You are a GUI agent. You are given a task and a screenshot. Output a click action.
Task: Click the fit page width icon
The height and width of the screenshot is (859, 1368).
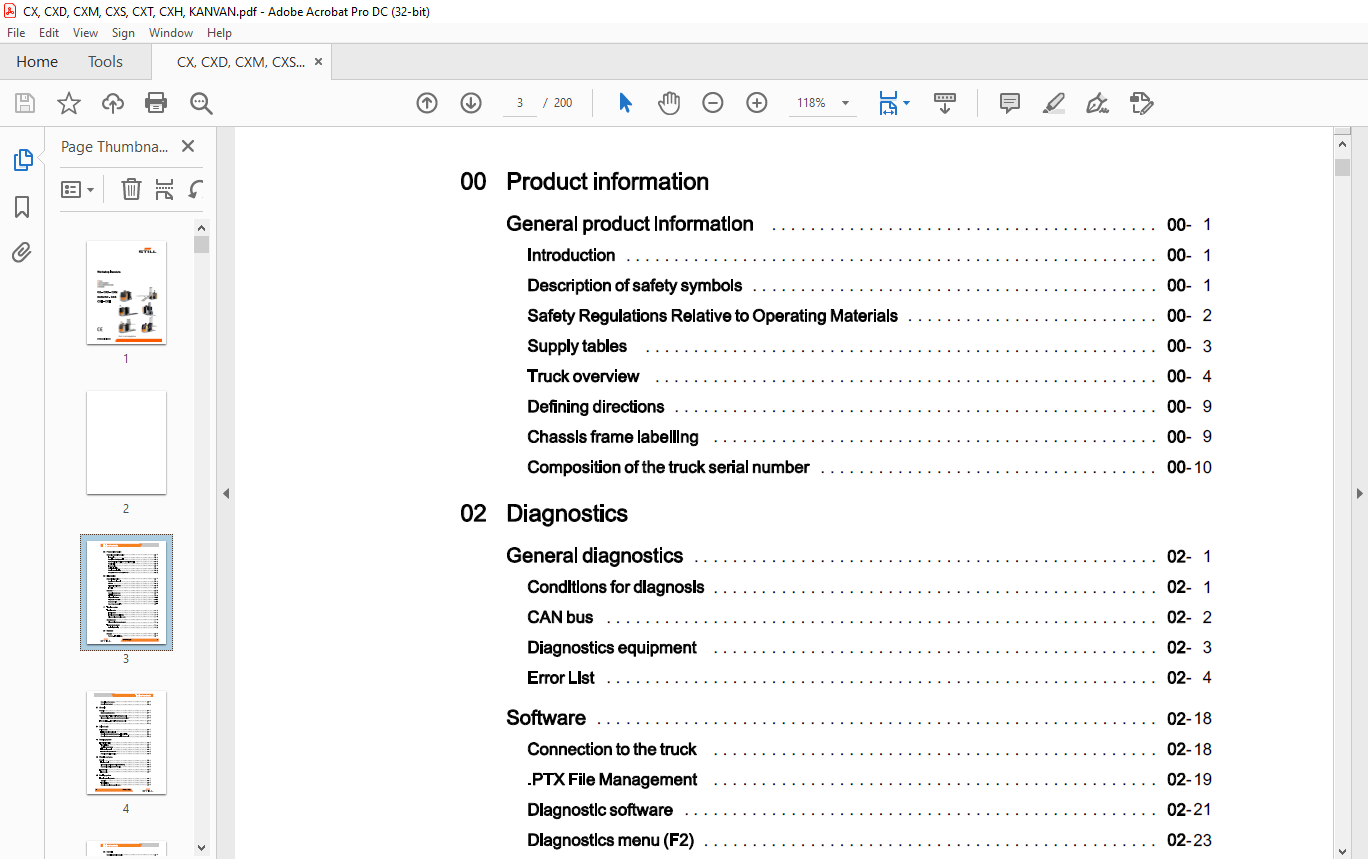click(888, 103)
